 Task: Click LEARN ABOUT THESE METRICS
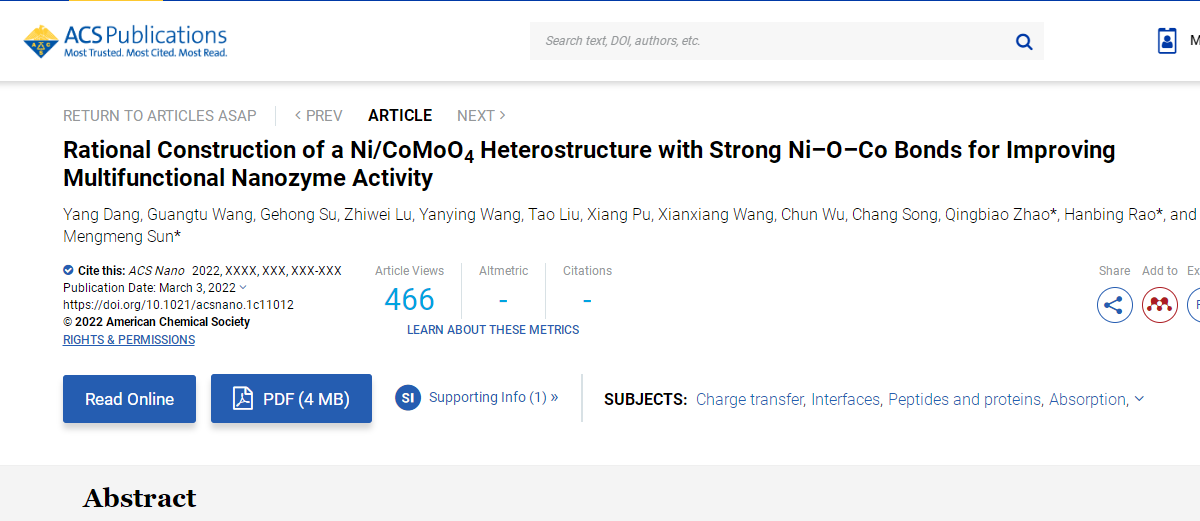[x=493, y=330]
